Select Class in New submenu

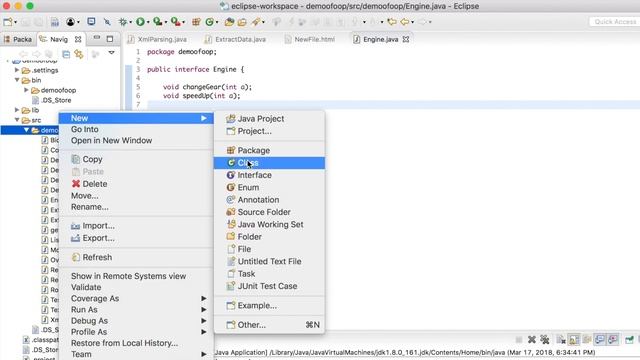click(x=269, y=163)
